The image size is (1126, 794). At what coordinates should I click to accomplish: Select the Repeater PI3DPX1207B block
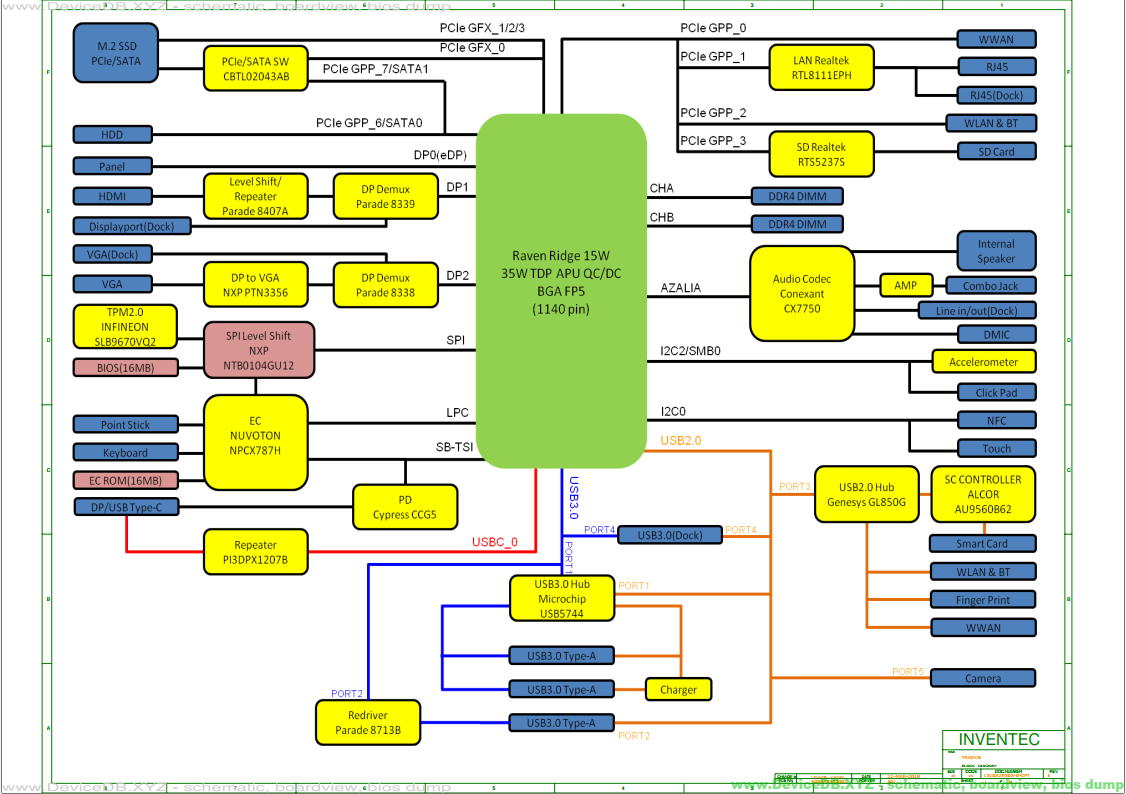click(x=255, y=553)
